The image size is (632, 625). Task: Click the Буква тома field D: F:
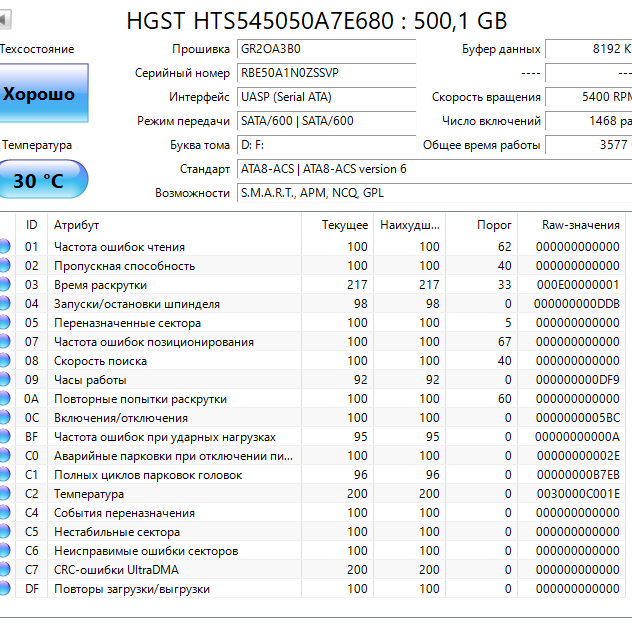click(326, 145)
